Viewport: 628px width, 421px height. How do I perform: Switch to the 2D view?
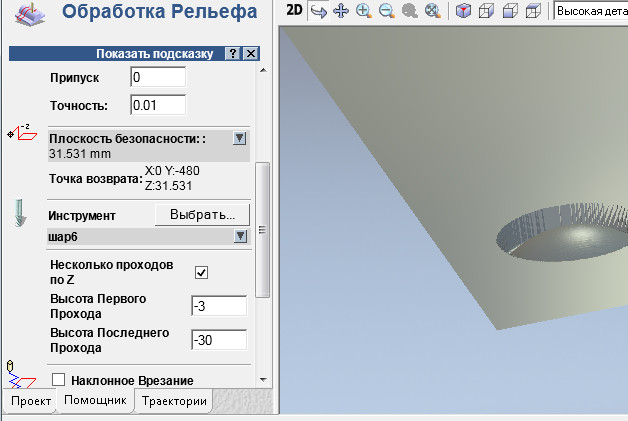(293, 11)
